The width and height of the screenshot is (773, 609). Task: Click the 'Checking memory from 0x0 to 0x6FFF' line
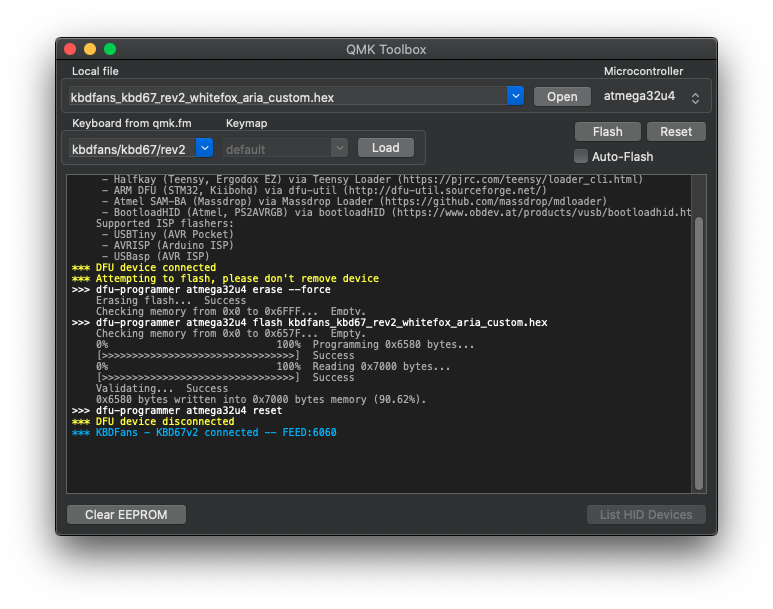pos(231,311)
